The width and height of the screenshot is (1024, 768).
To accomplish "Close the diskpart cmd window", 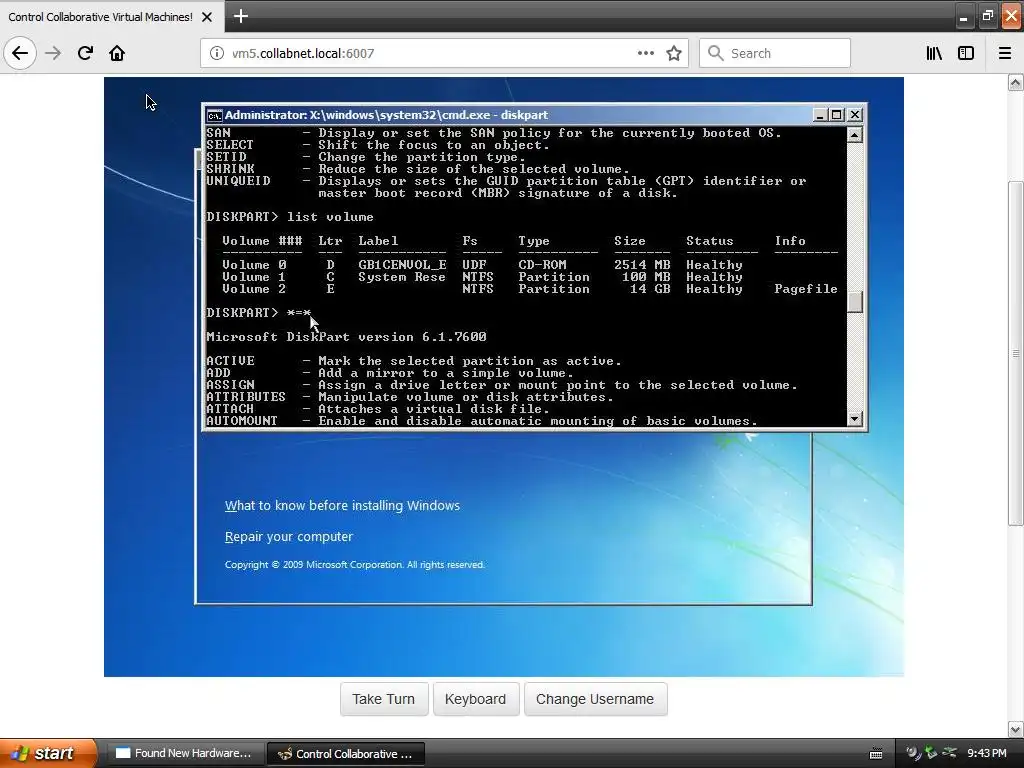I will 855,115.
